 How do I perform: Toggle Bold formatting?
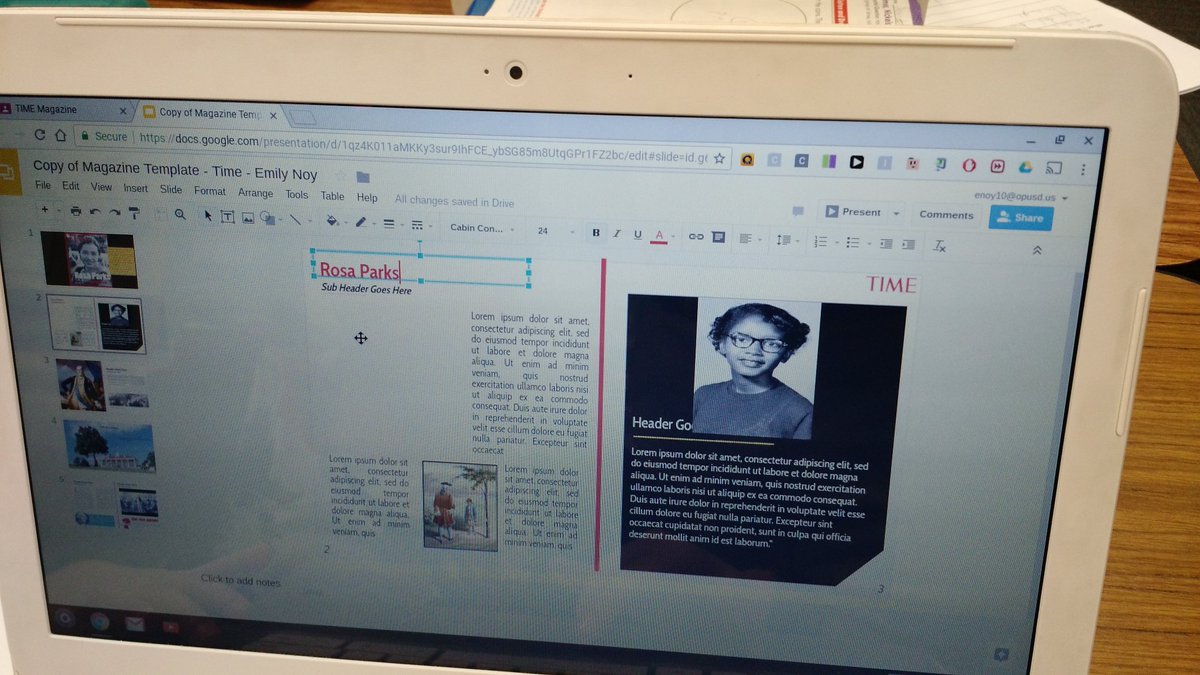pyautogui.click(x=597, y=232)
